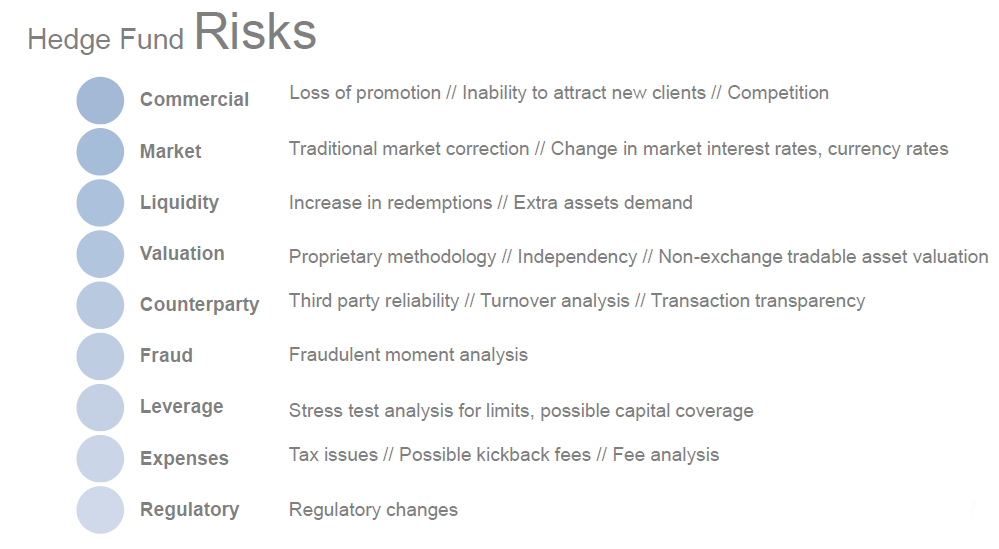Click the Counterparty circle icon
Image resolution: width=999 pixels, height=549 pixels.
(100, 305)
